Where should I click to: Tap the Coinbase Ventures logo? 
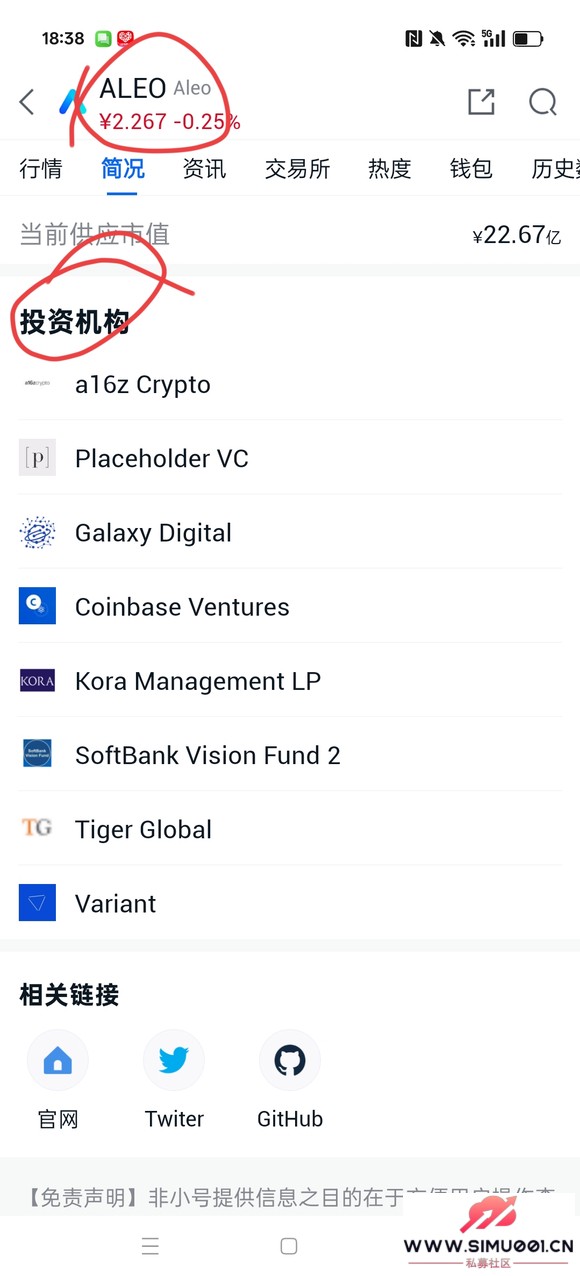37,607
